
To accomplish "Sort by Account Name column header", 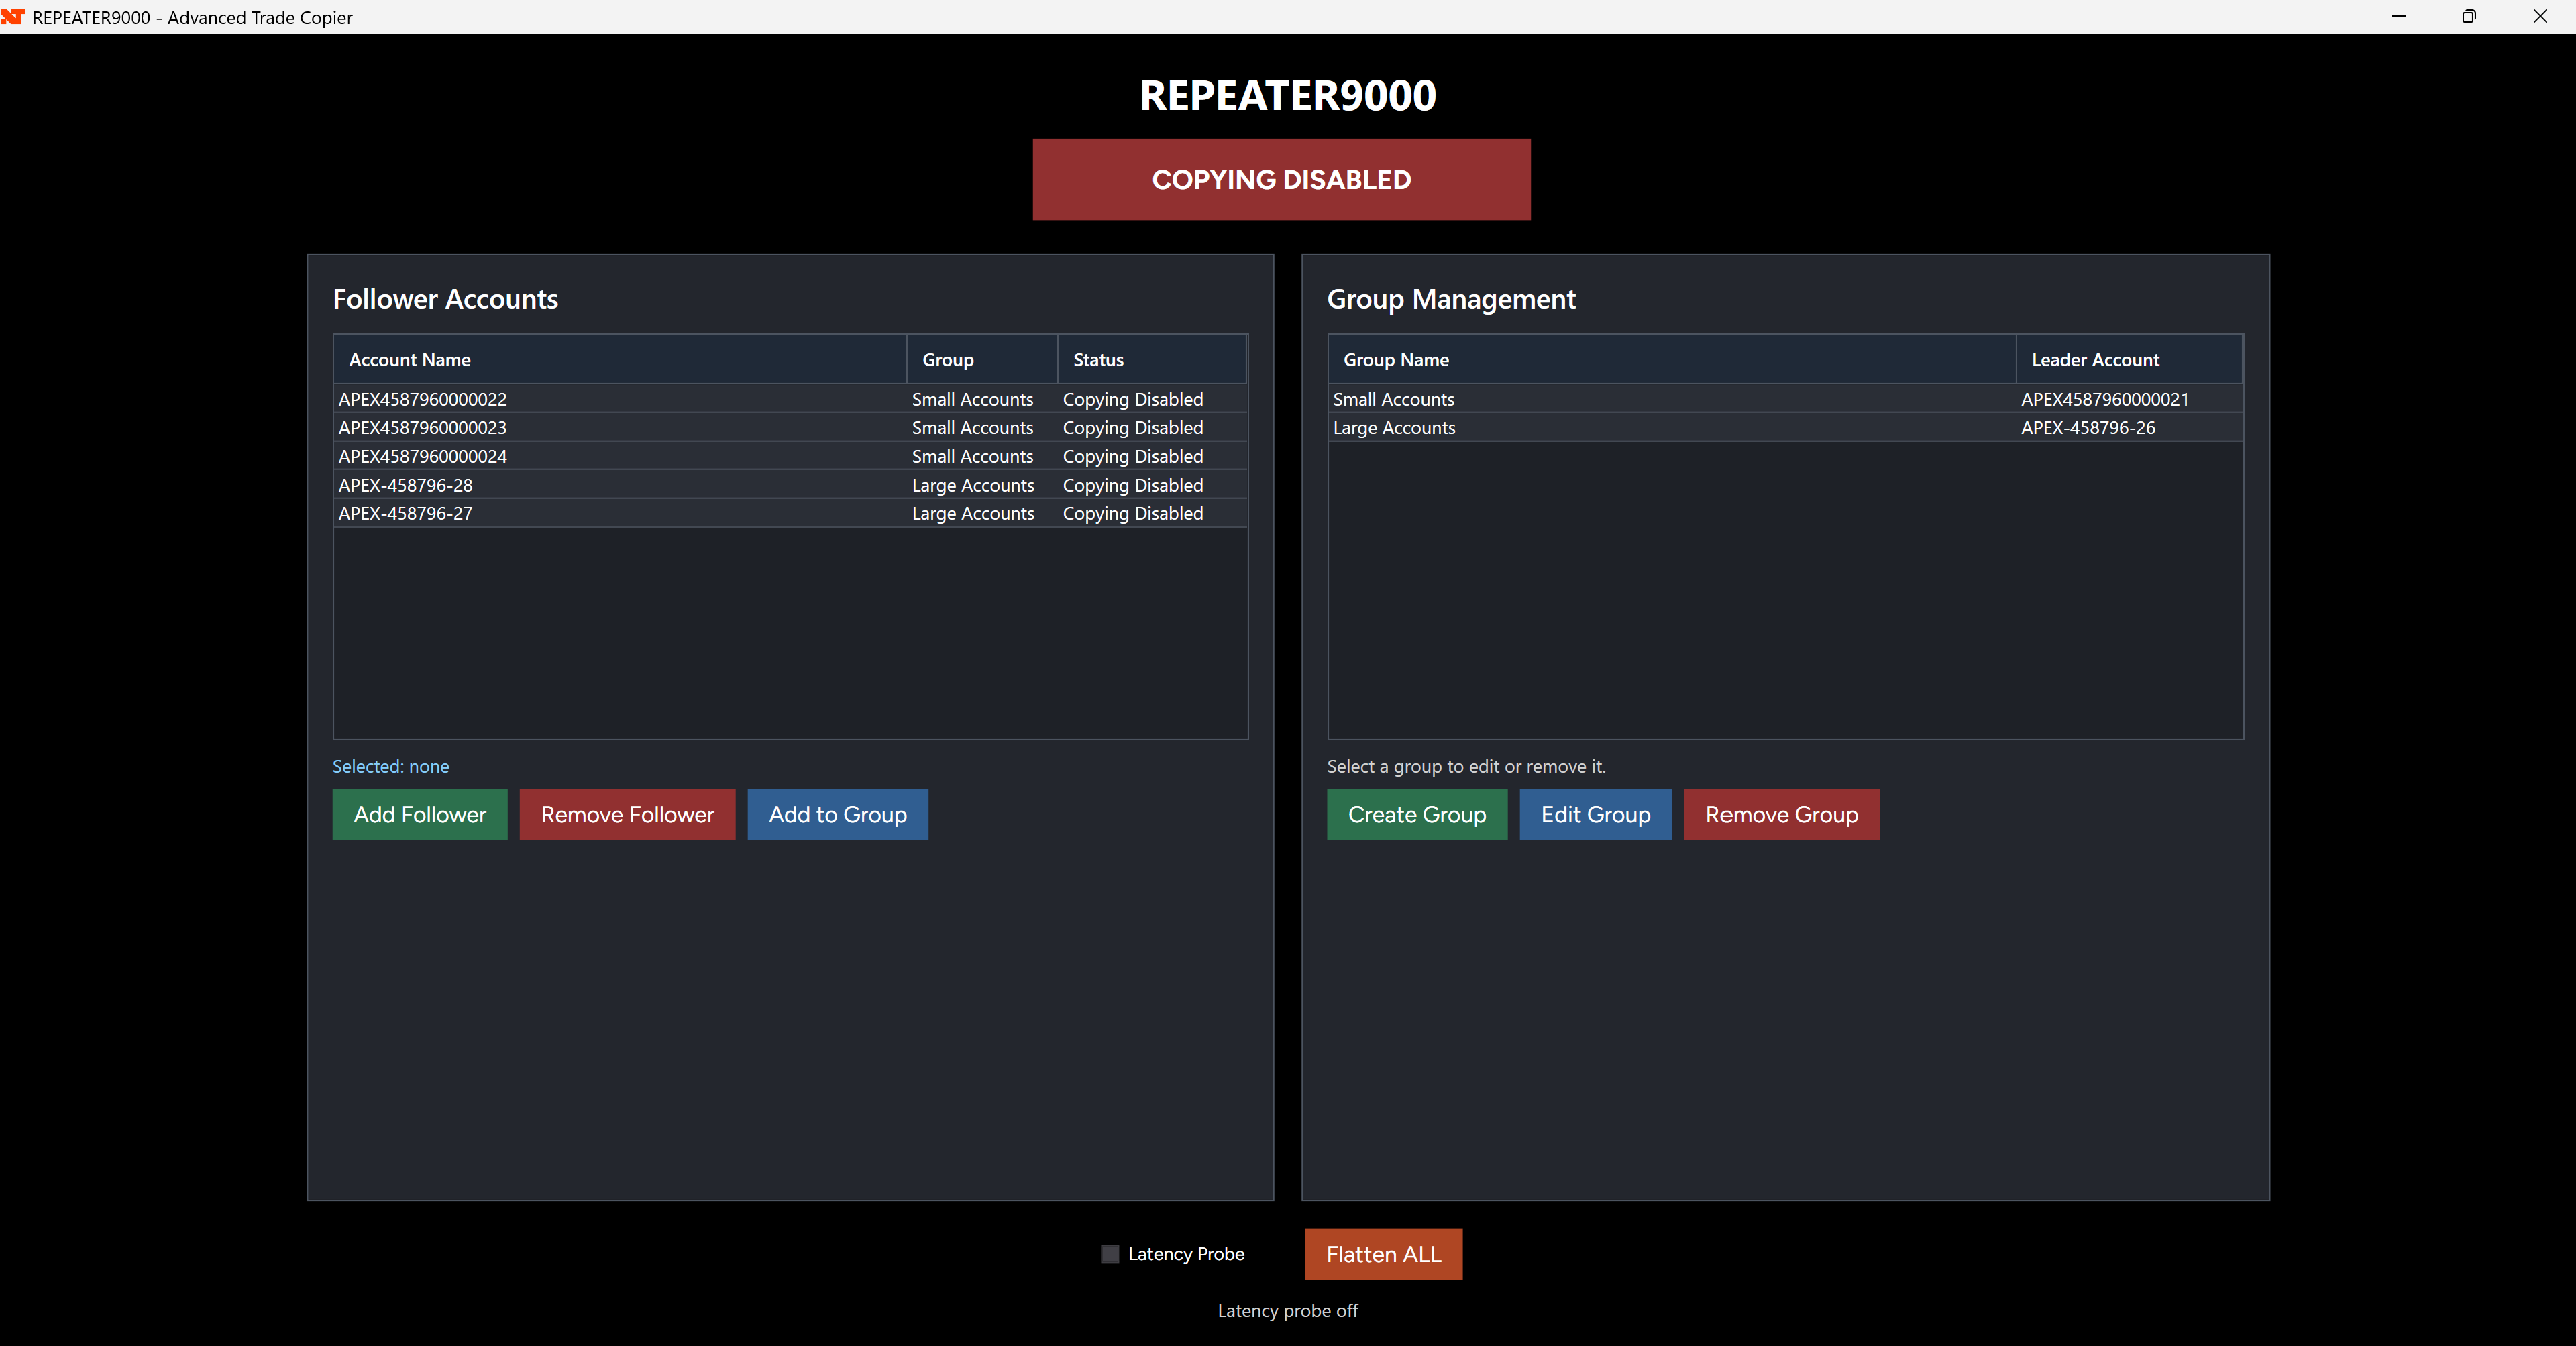I will [620, 359].
